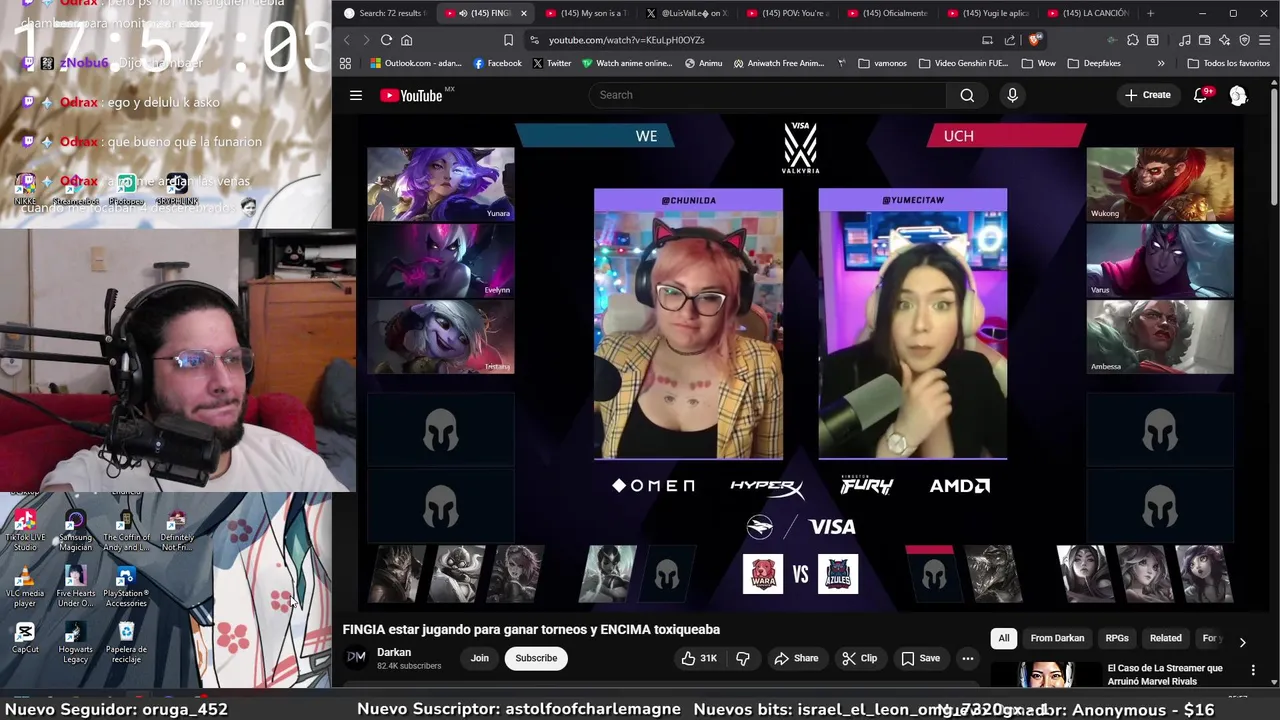Viewport: 1280px width, 720px height.
Task: Click the Subscribe button
Action: click(x=536, y=658)
